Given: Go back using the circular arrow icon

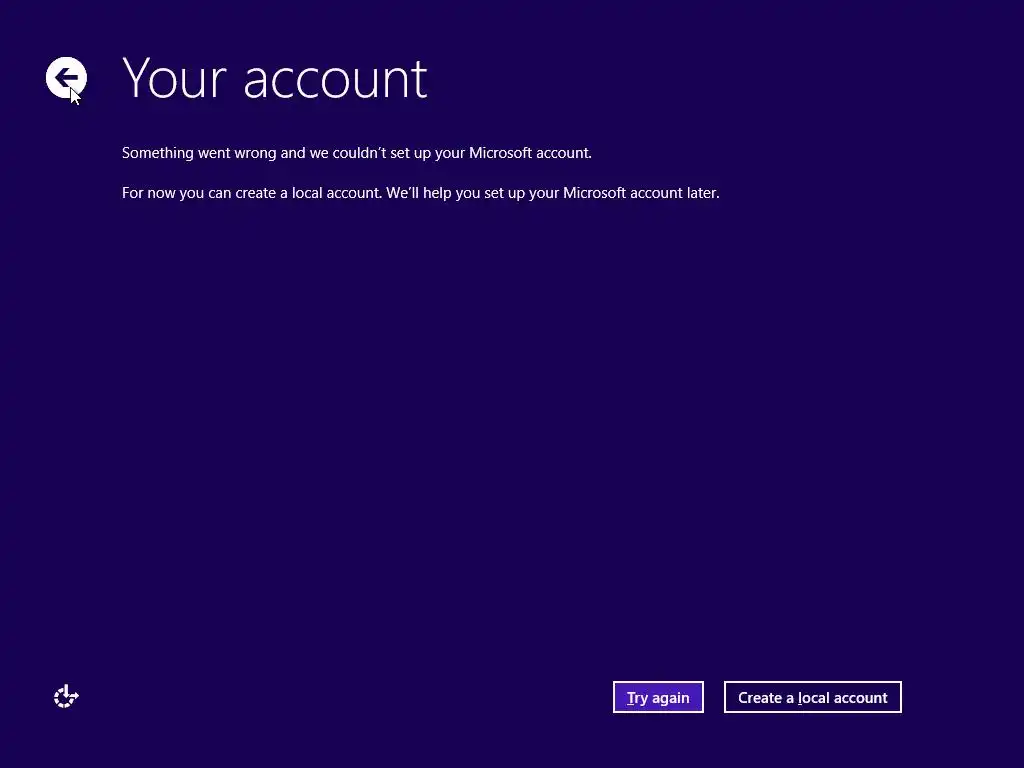Looking at the screenshot, I should (x=66, y=77).
